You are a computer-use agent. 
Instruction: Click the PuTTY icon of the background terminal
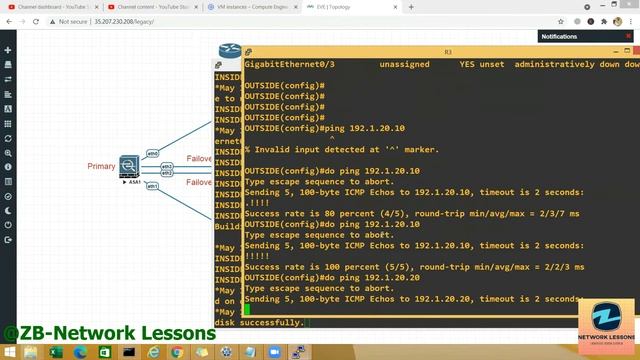coord(218,65)
